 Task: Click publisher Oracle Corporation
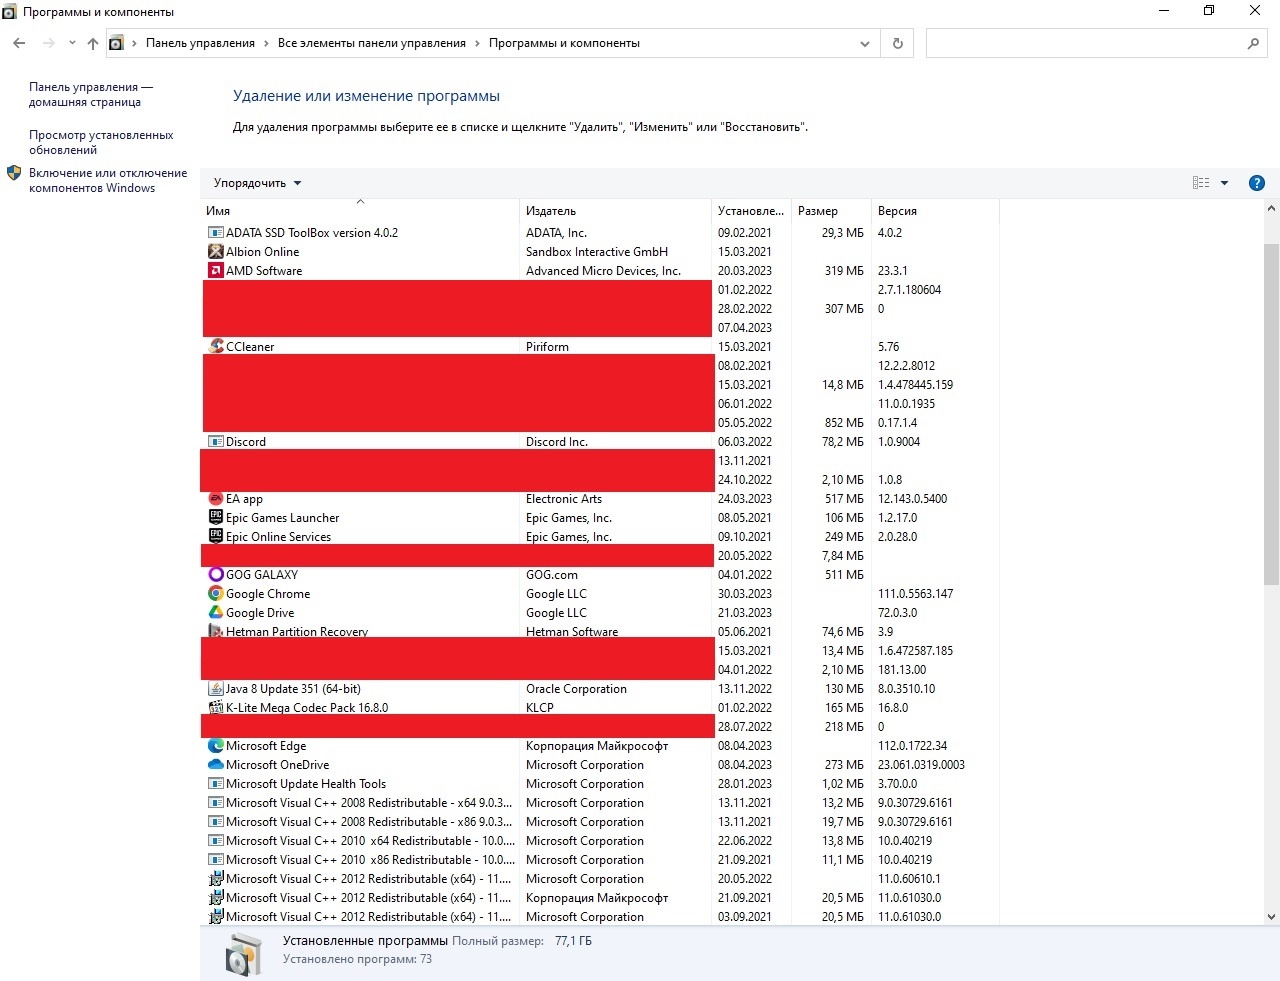coord(576,689)
